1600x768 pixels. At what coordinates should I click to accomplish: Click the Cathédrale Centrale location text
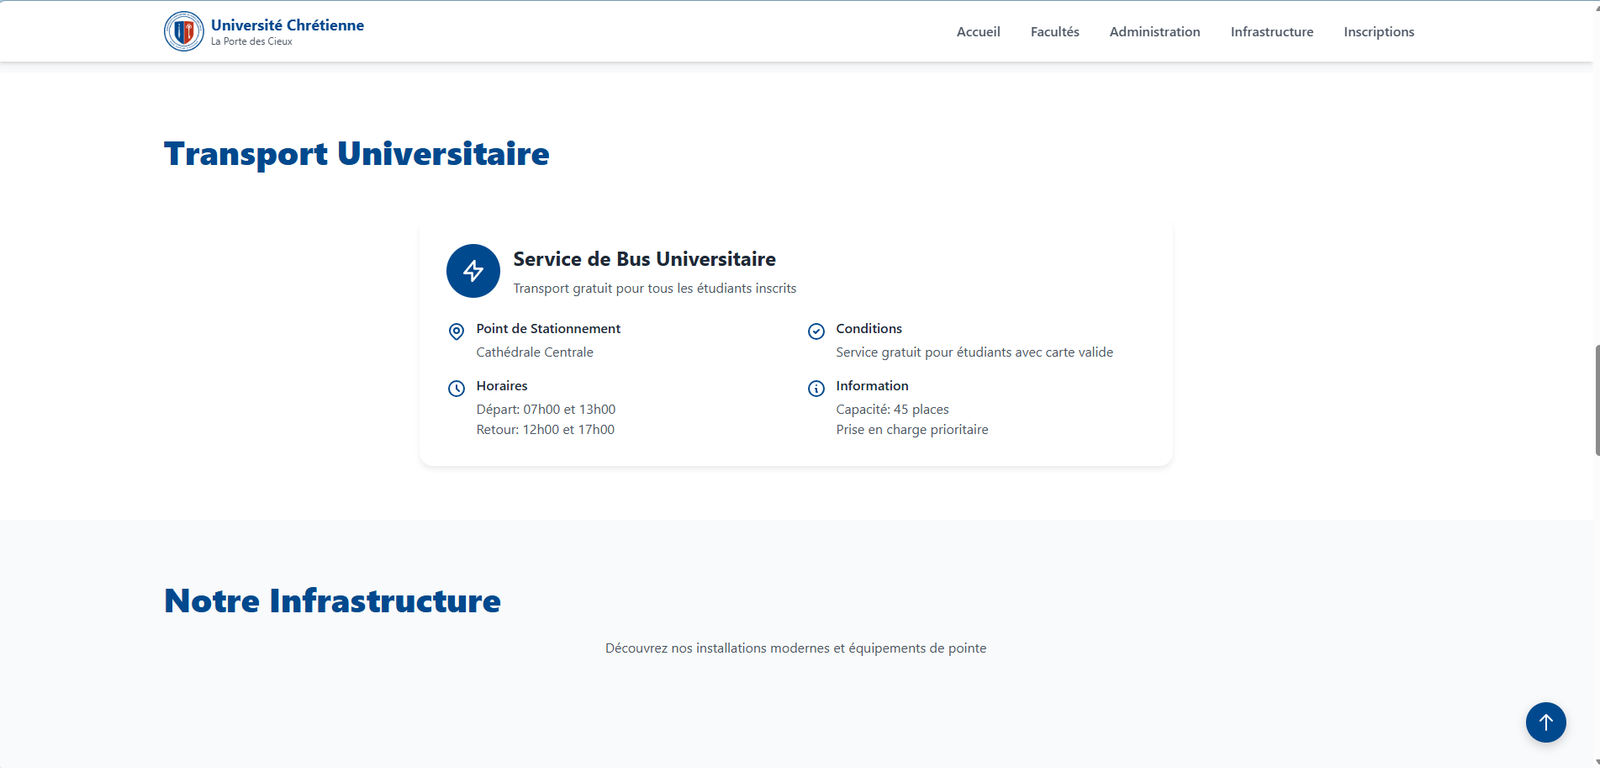[534, 352]
